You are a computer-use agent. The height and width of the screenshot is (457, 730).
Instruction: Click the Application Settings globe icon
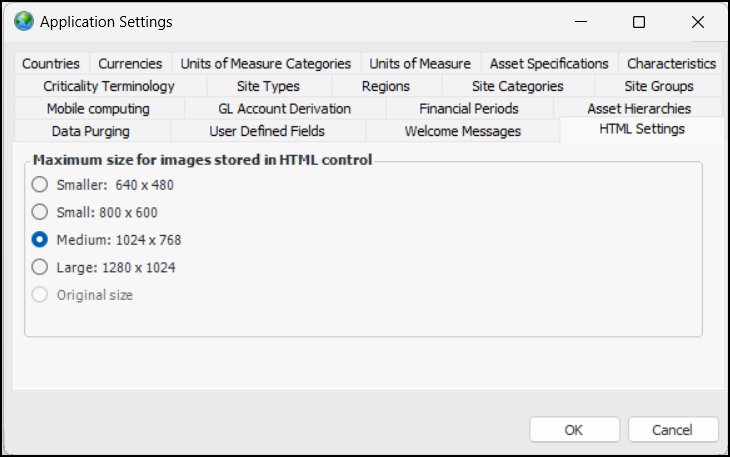23,21
